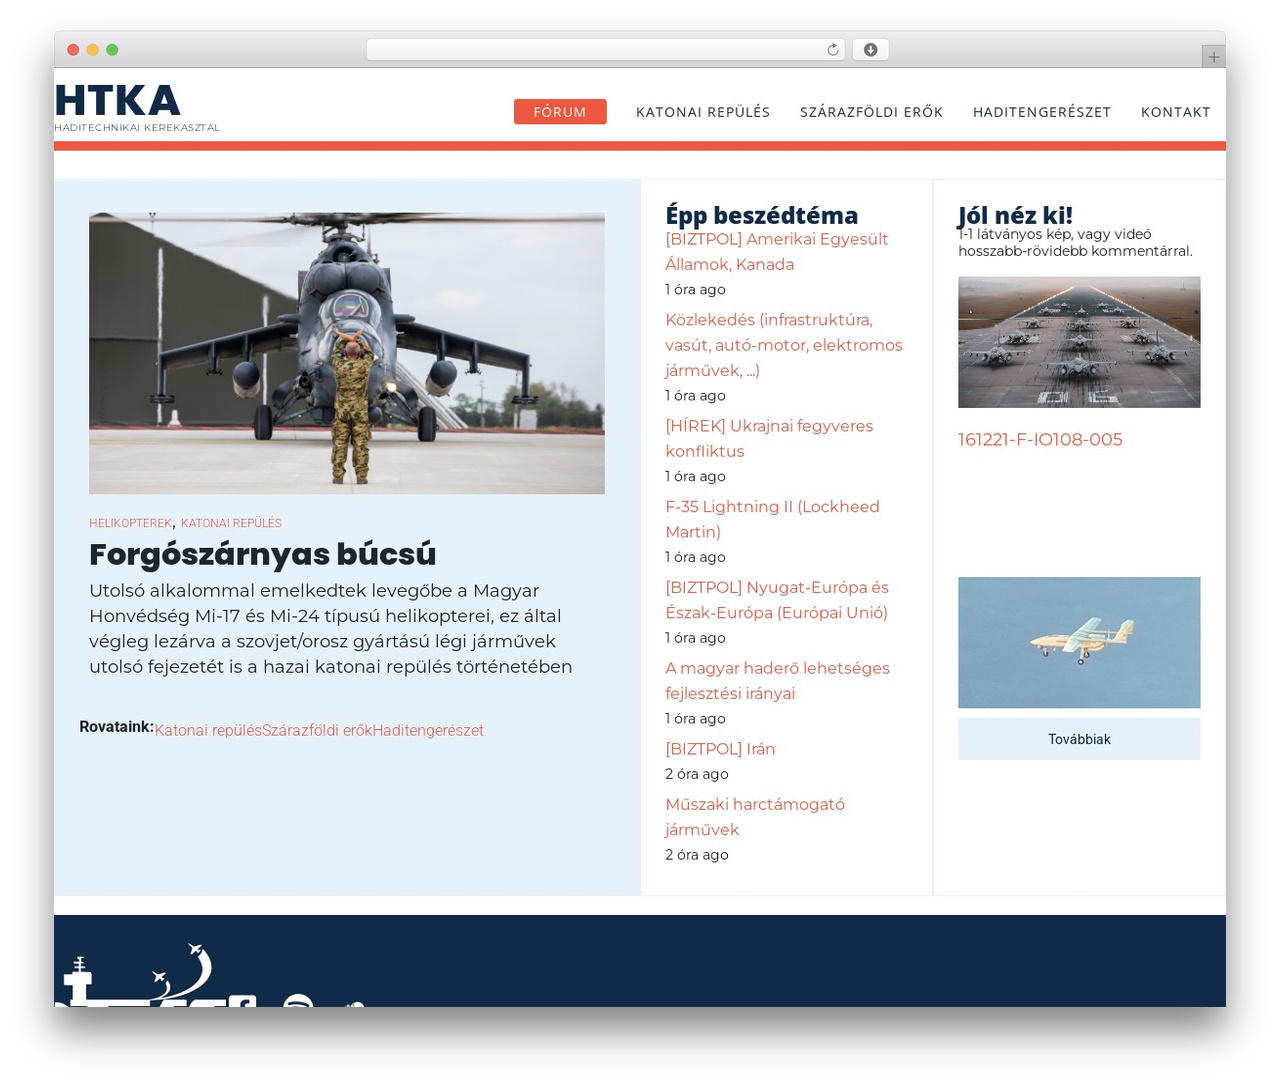The height and width of the screenshot is (1084, 1280).
Task: Click the KATONAI REPÜLÉS tag above the headline
Action: coord(231,523)
